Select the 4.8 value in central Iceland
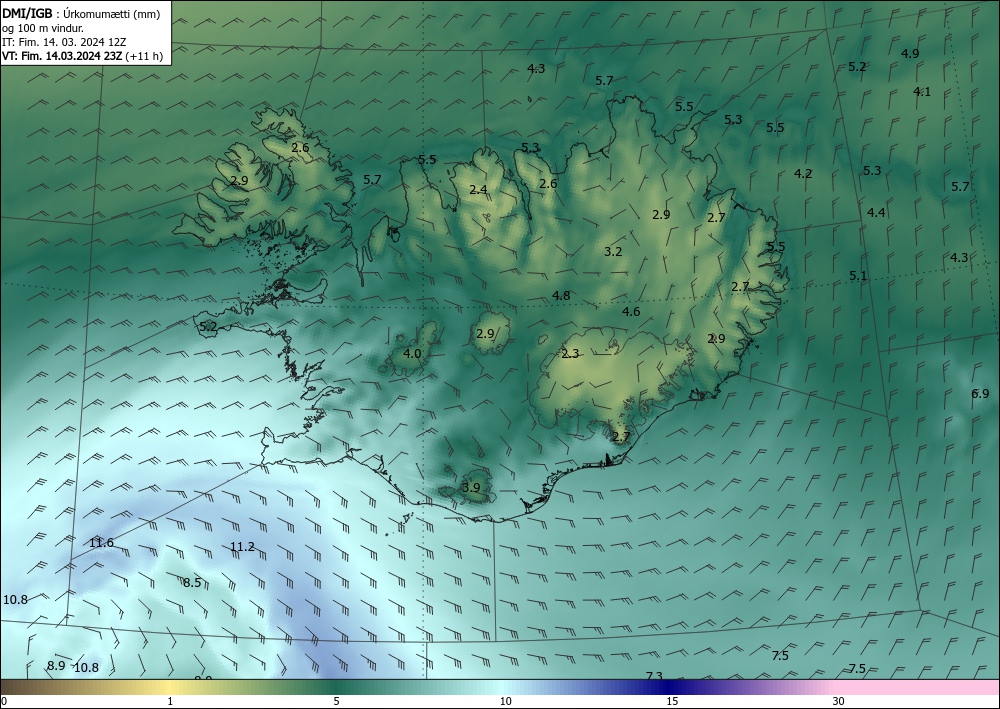The image size is (1000, 709). pos(561,296)
